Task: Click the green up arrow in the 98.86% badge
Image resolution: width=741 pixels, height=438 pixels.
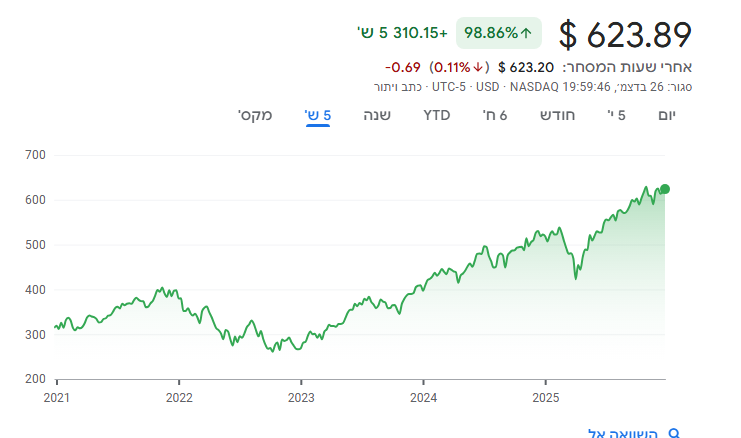Action: (526, 33)
